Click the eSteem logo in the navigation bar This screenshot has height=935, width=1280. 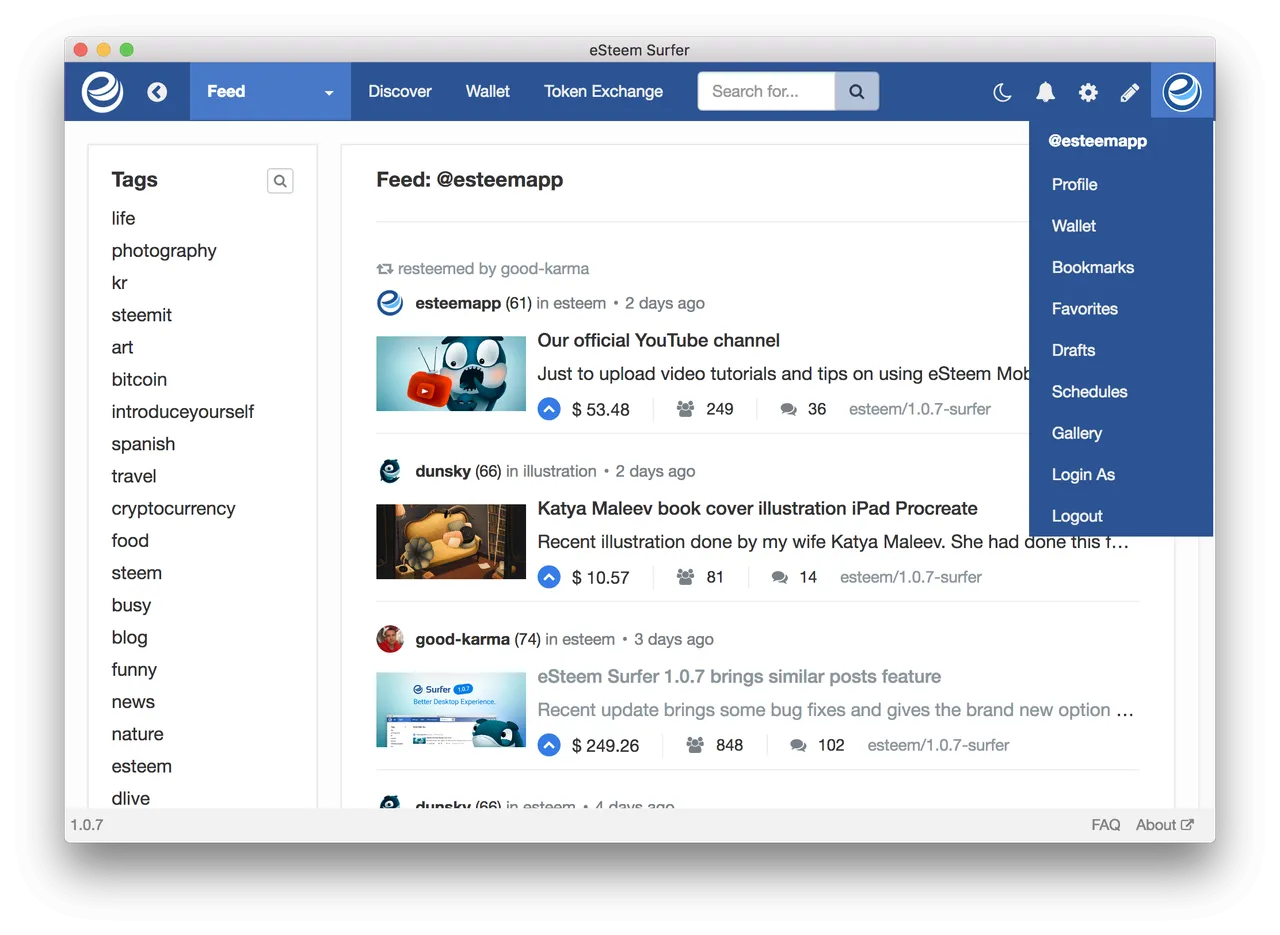tap(102, 92)
